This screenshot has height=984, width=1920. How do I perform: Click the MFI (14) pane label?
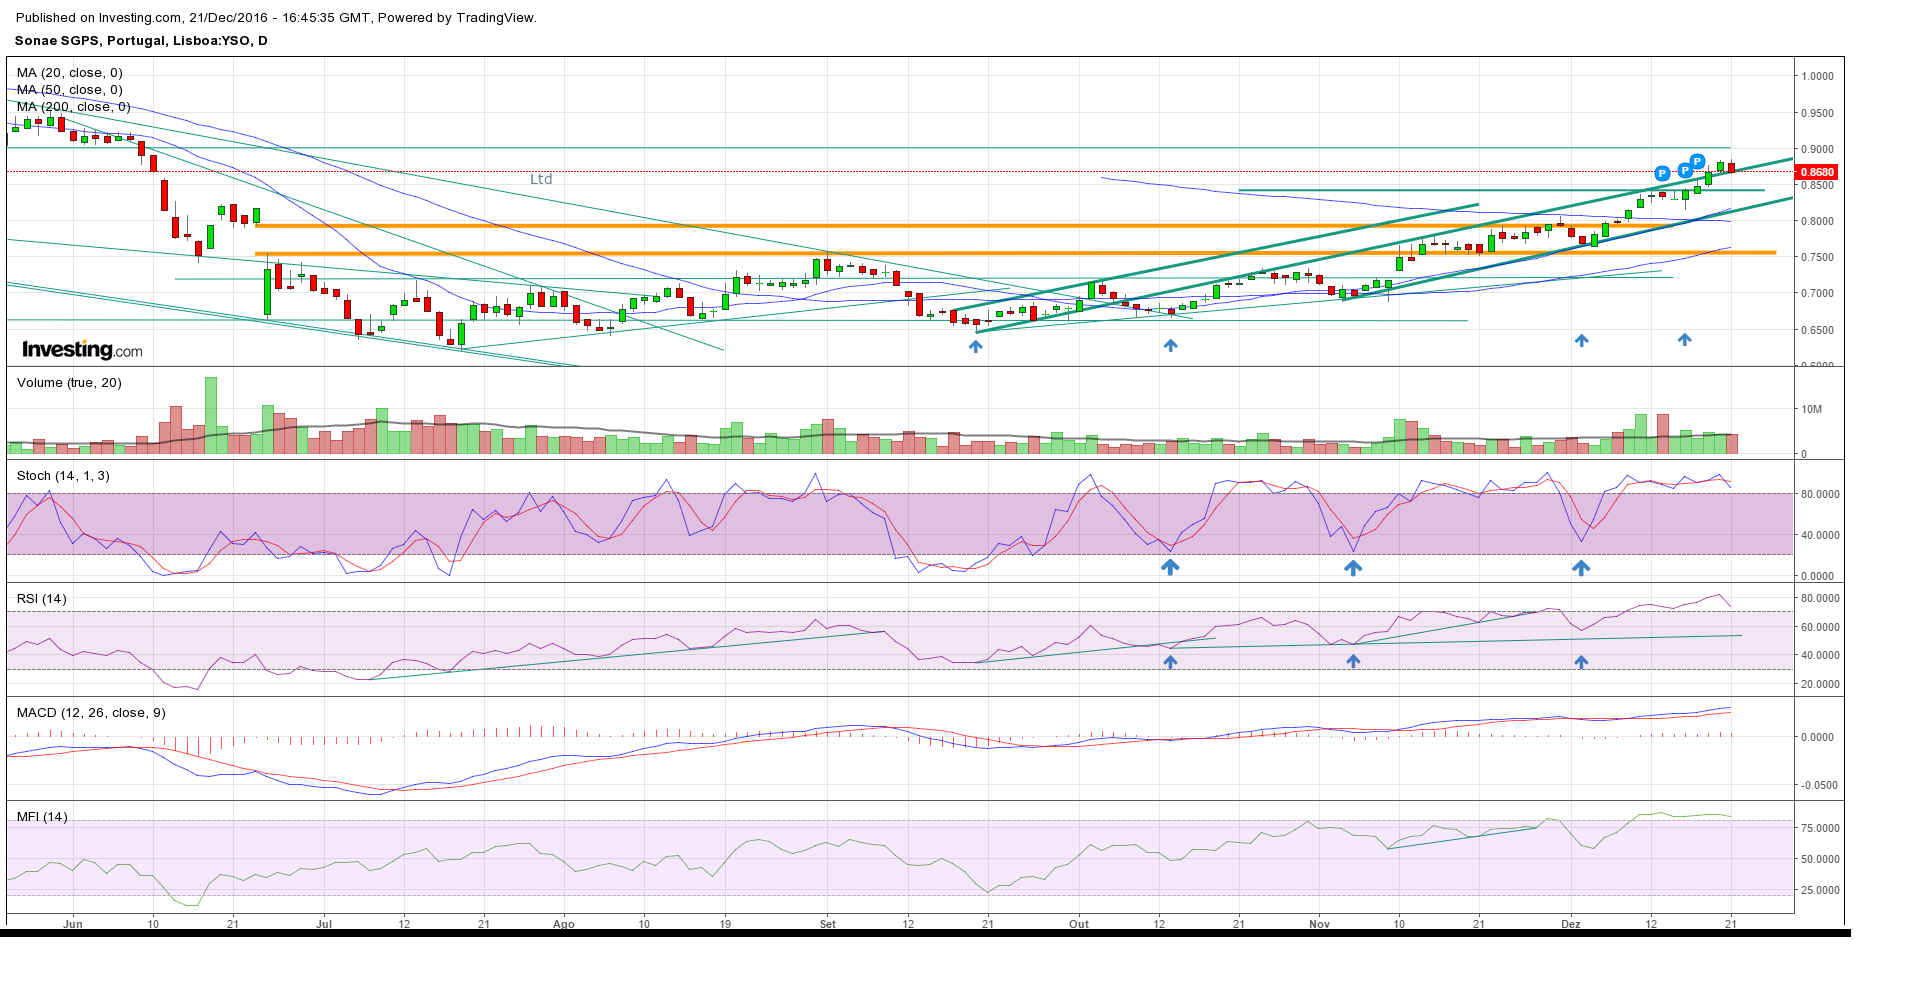42,817
